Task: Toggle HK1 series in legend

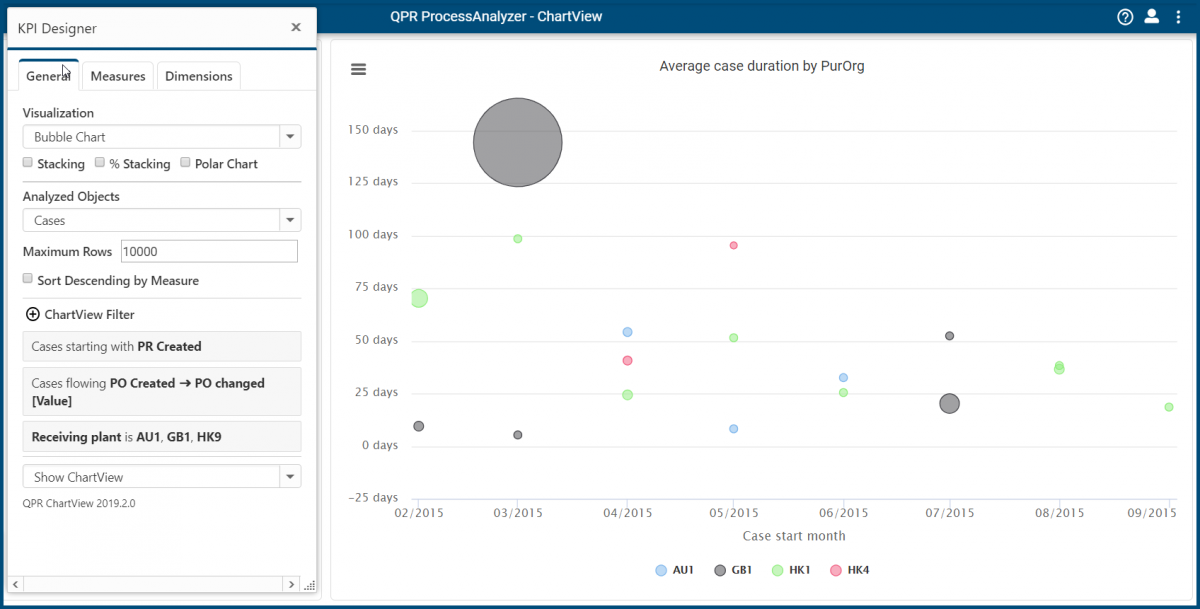Action: (791, 570)
